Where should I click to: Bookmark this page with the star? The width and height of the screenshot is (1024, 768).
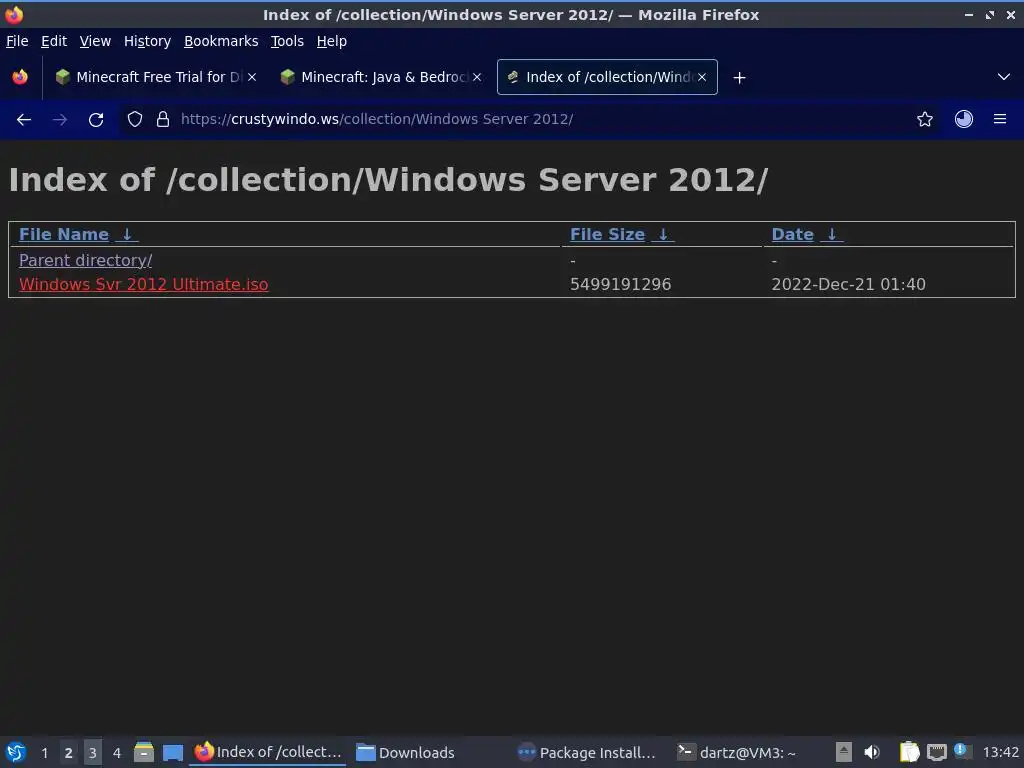[x=925, y=120]
